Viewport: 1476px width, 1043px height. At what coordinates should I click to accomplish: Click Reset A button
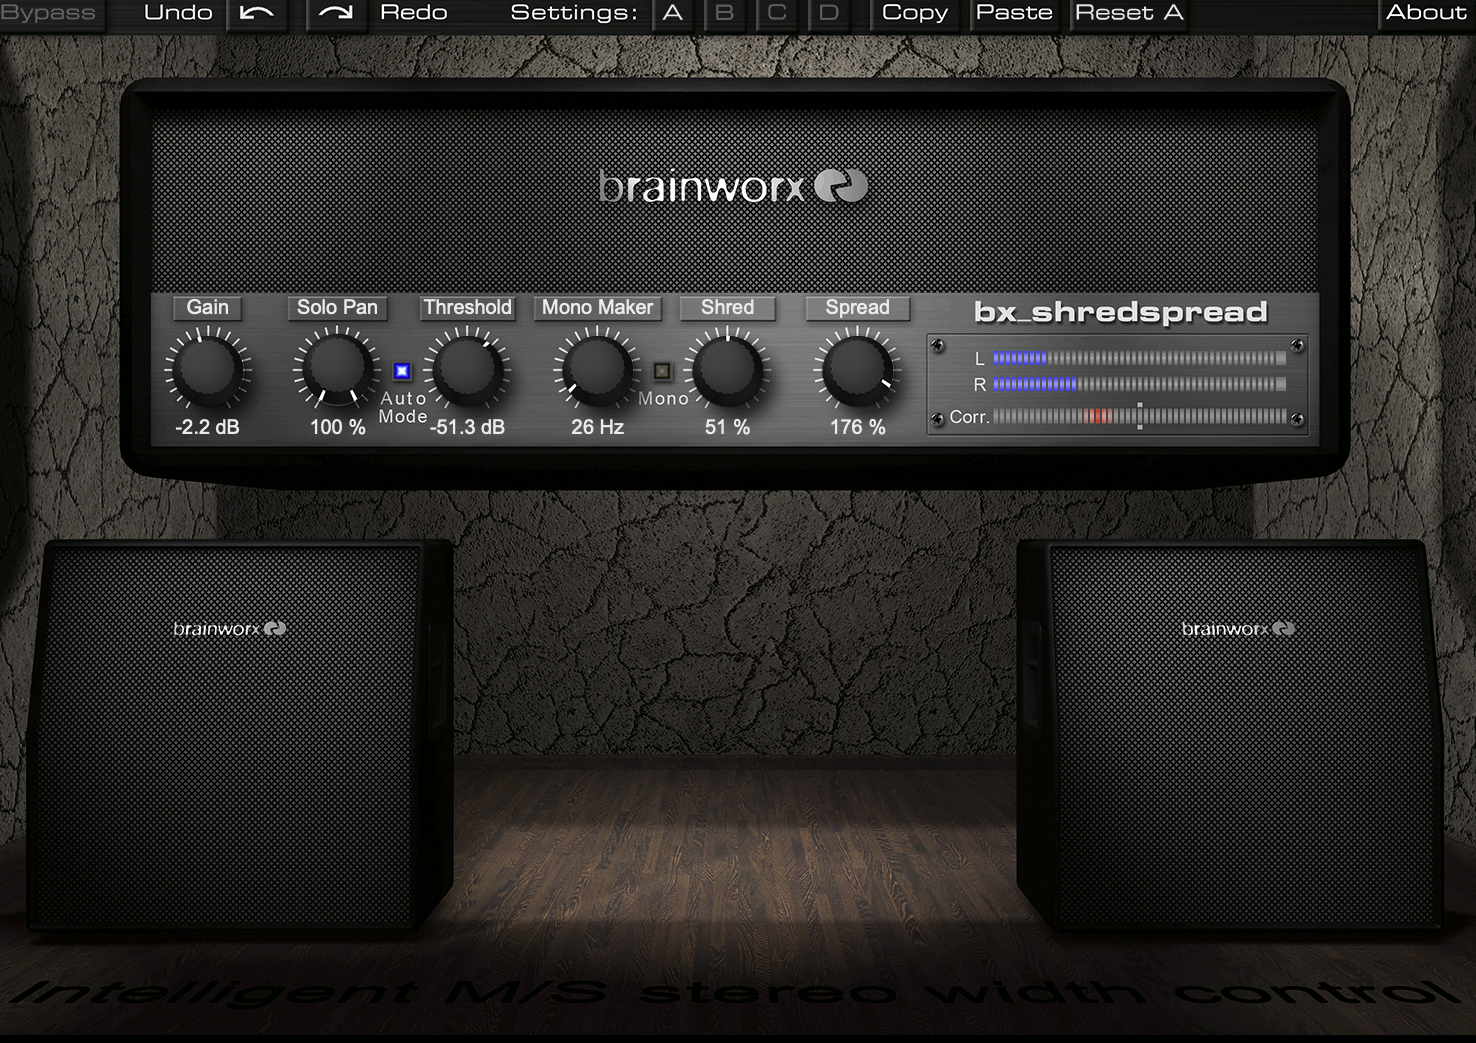(x=1129, y=13)
